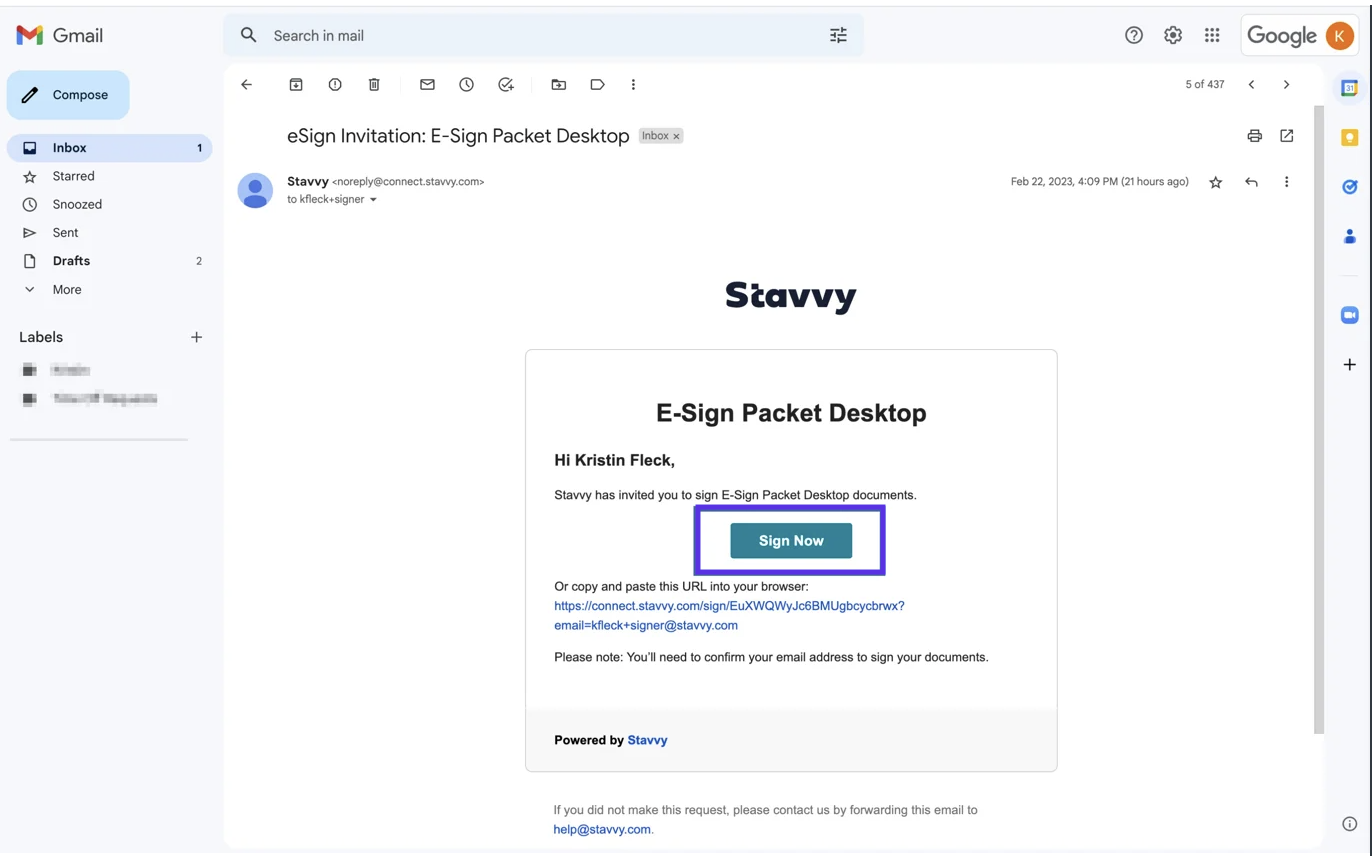Viewport: 1372px width, 856px height.
Task: Snooze this email with the clock icon
Action: point(466,85)
